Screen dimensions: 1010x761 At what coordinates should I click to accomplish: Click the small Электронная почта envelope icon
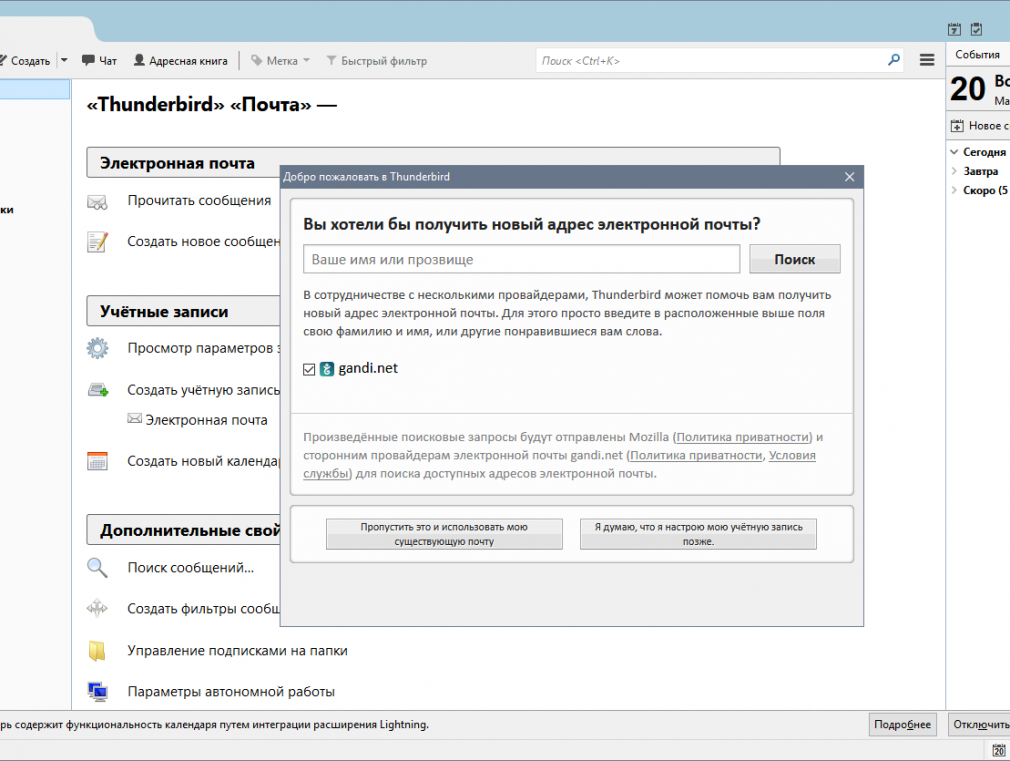click(x=134, y=419)
